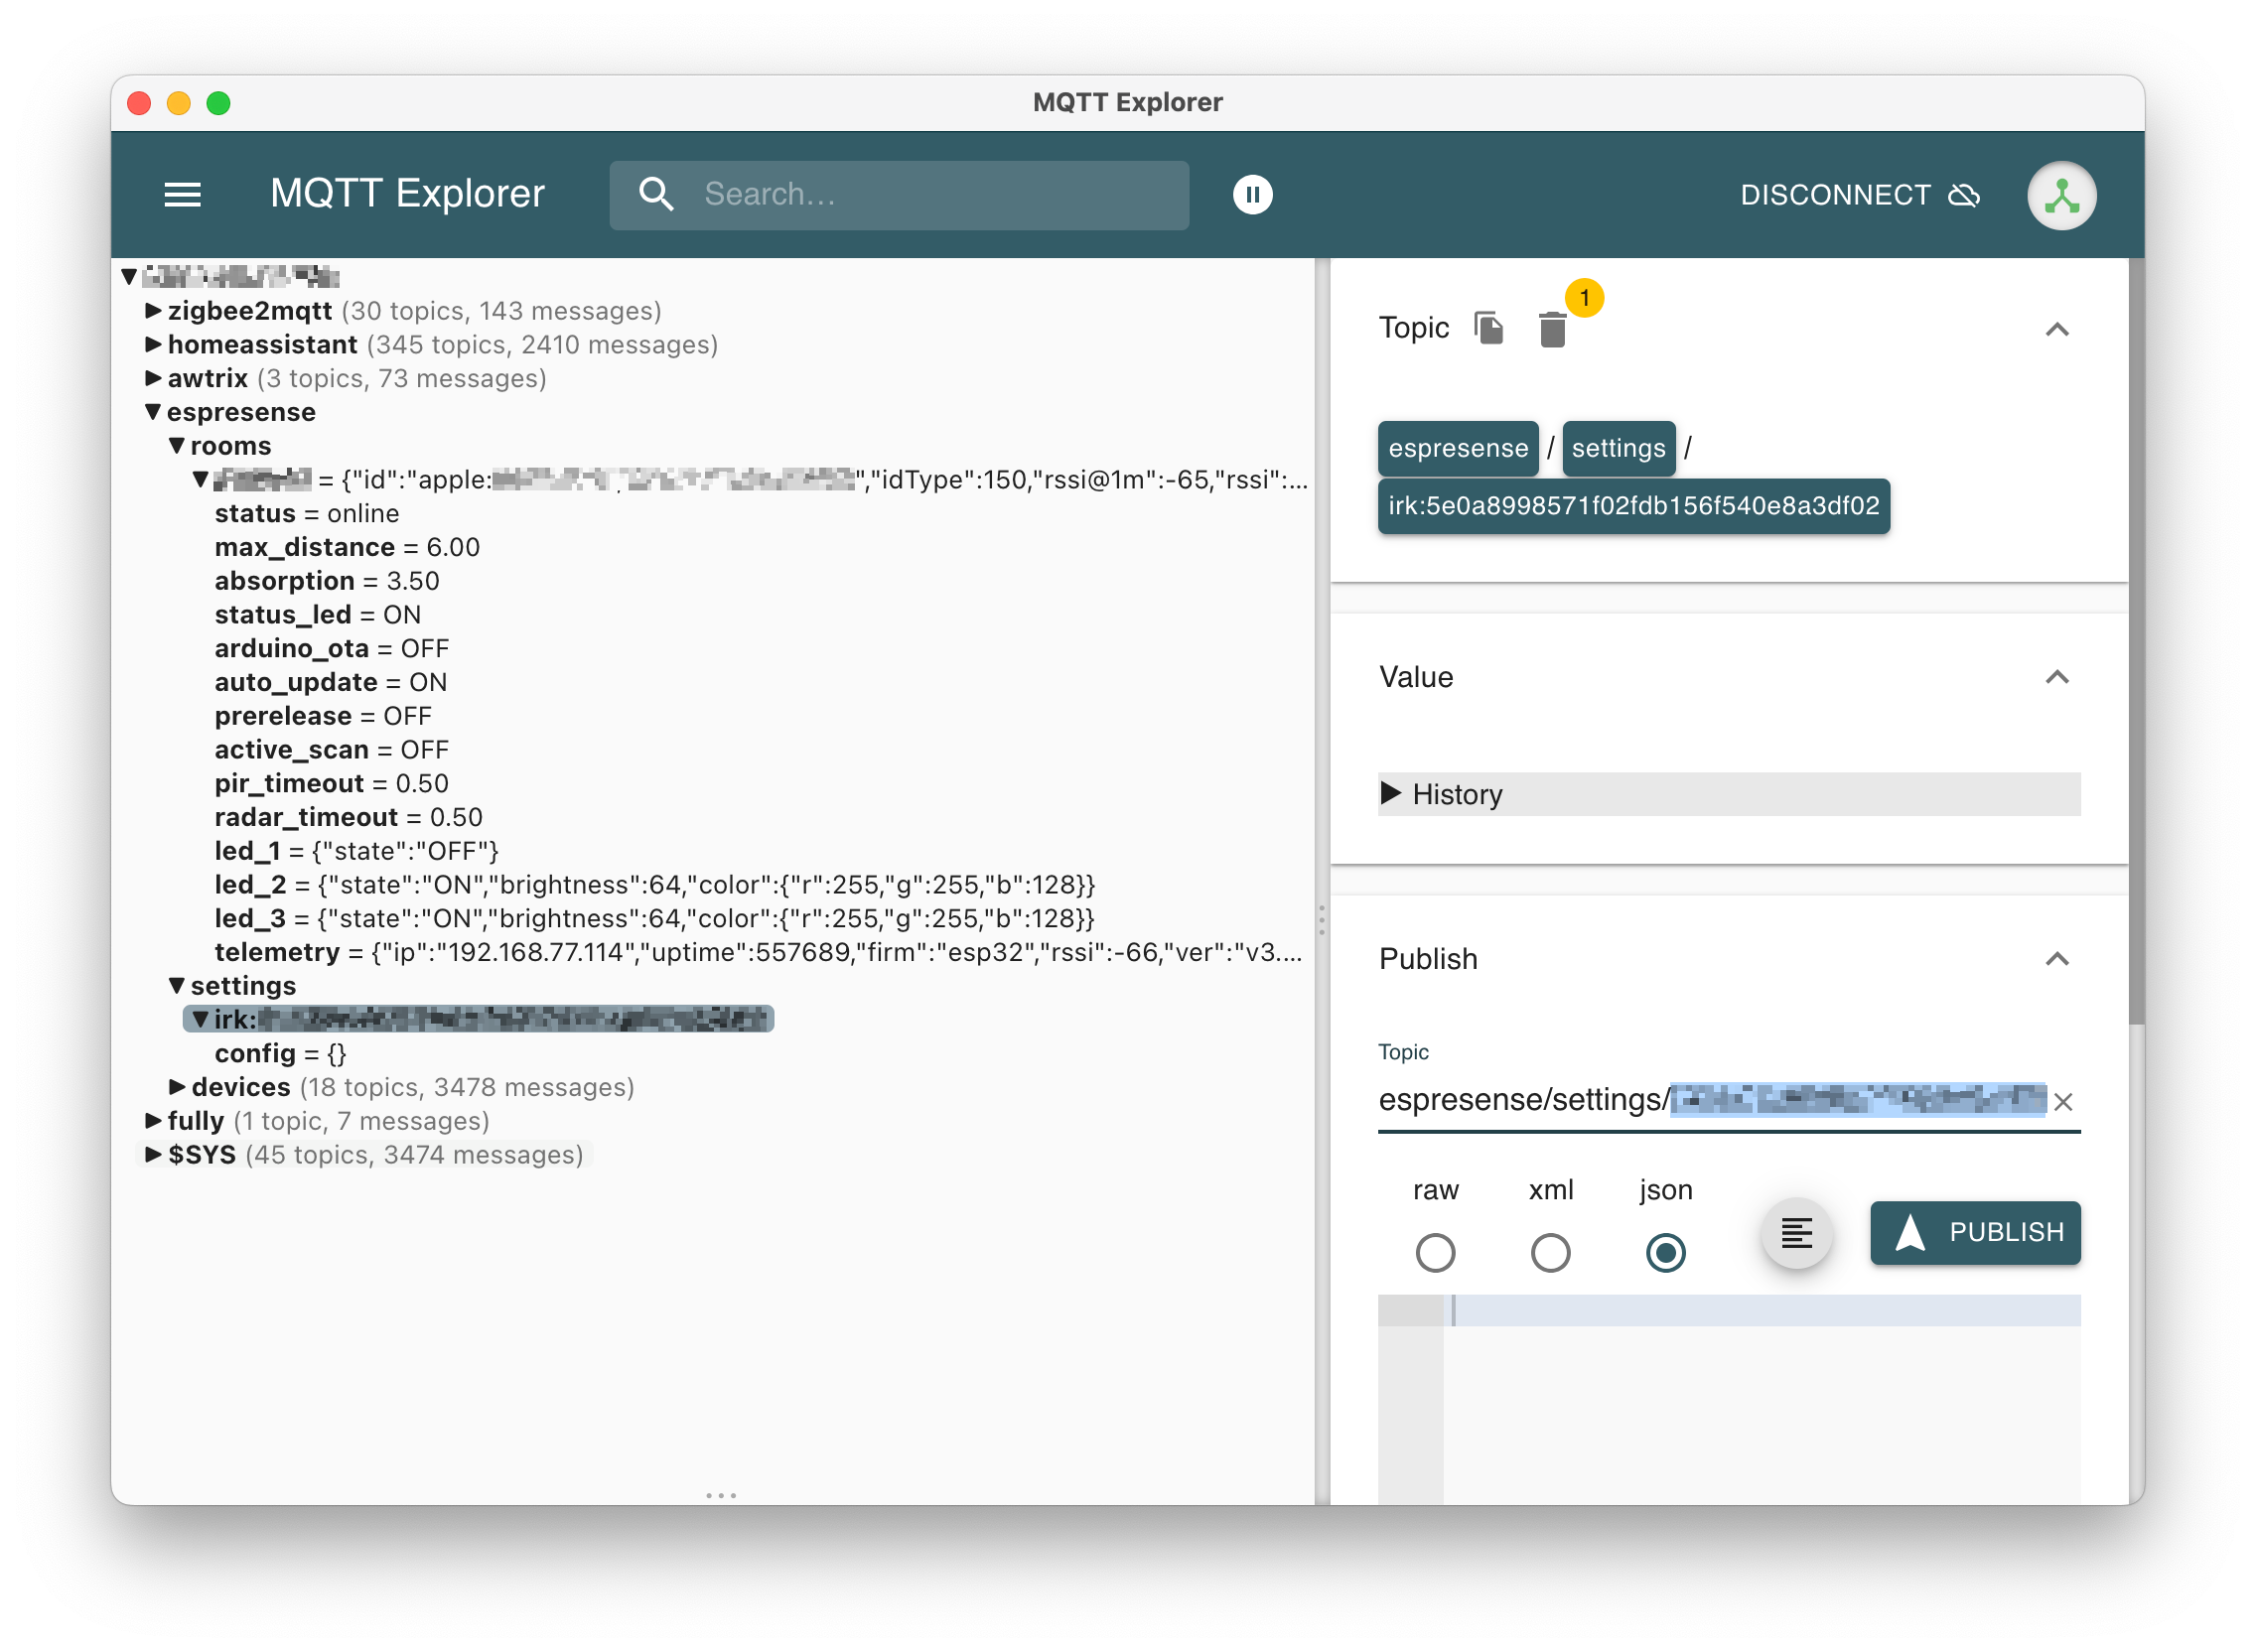Select the status = online row
The width and height of the screenshot is (2256, 1652).
click(306, 514)
